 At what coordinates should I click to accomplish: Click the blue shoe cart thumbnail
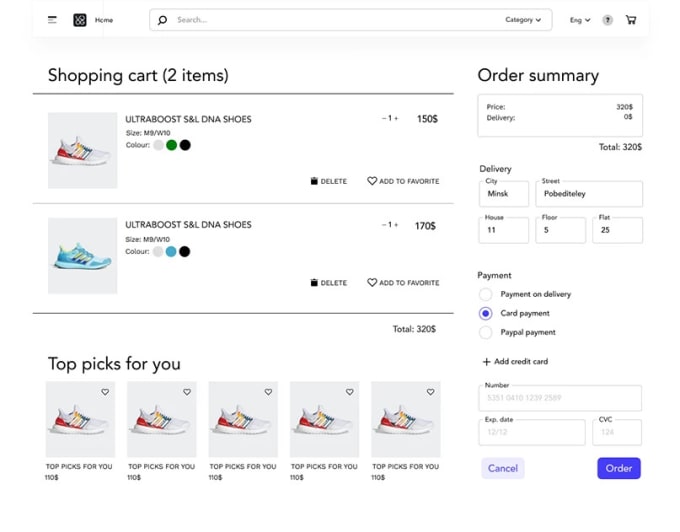tap(82, 256)
